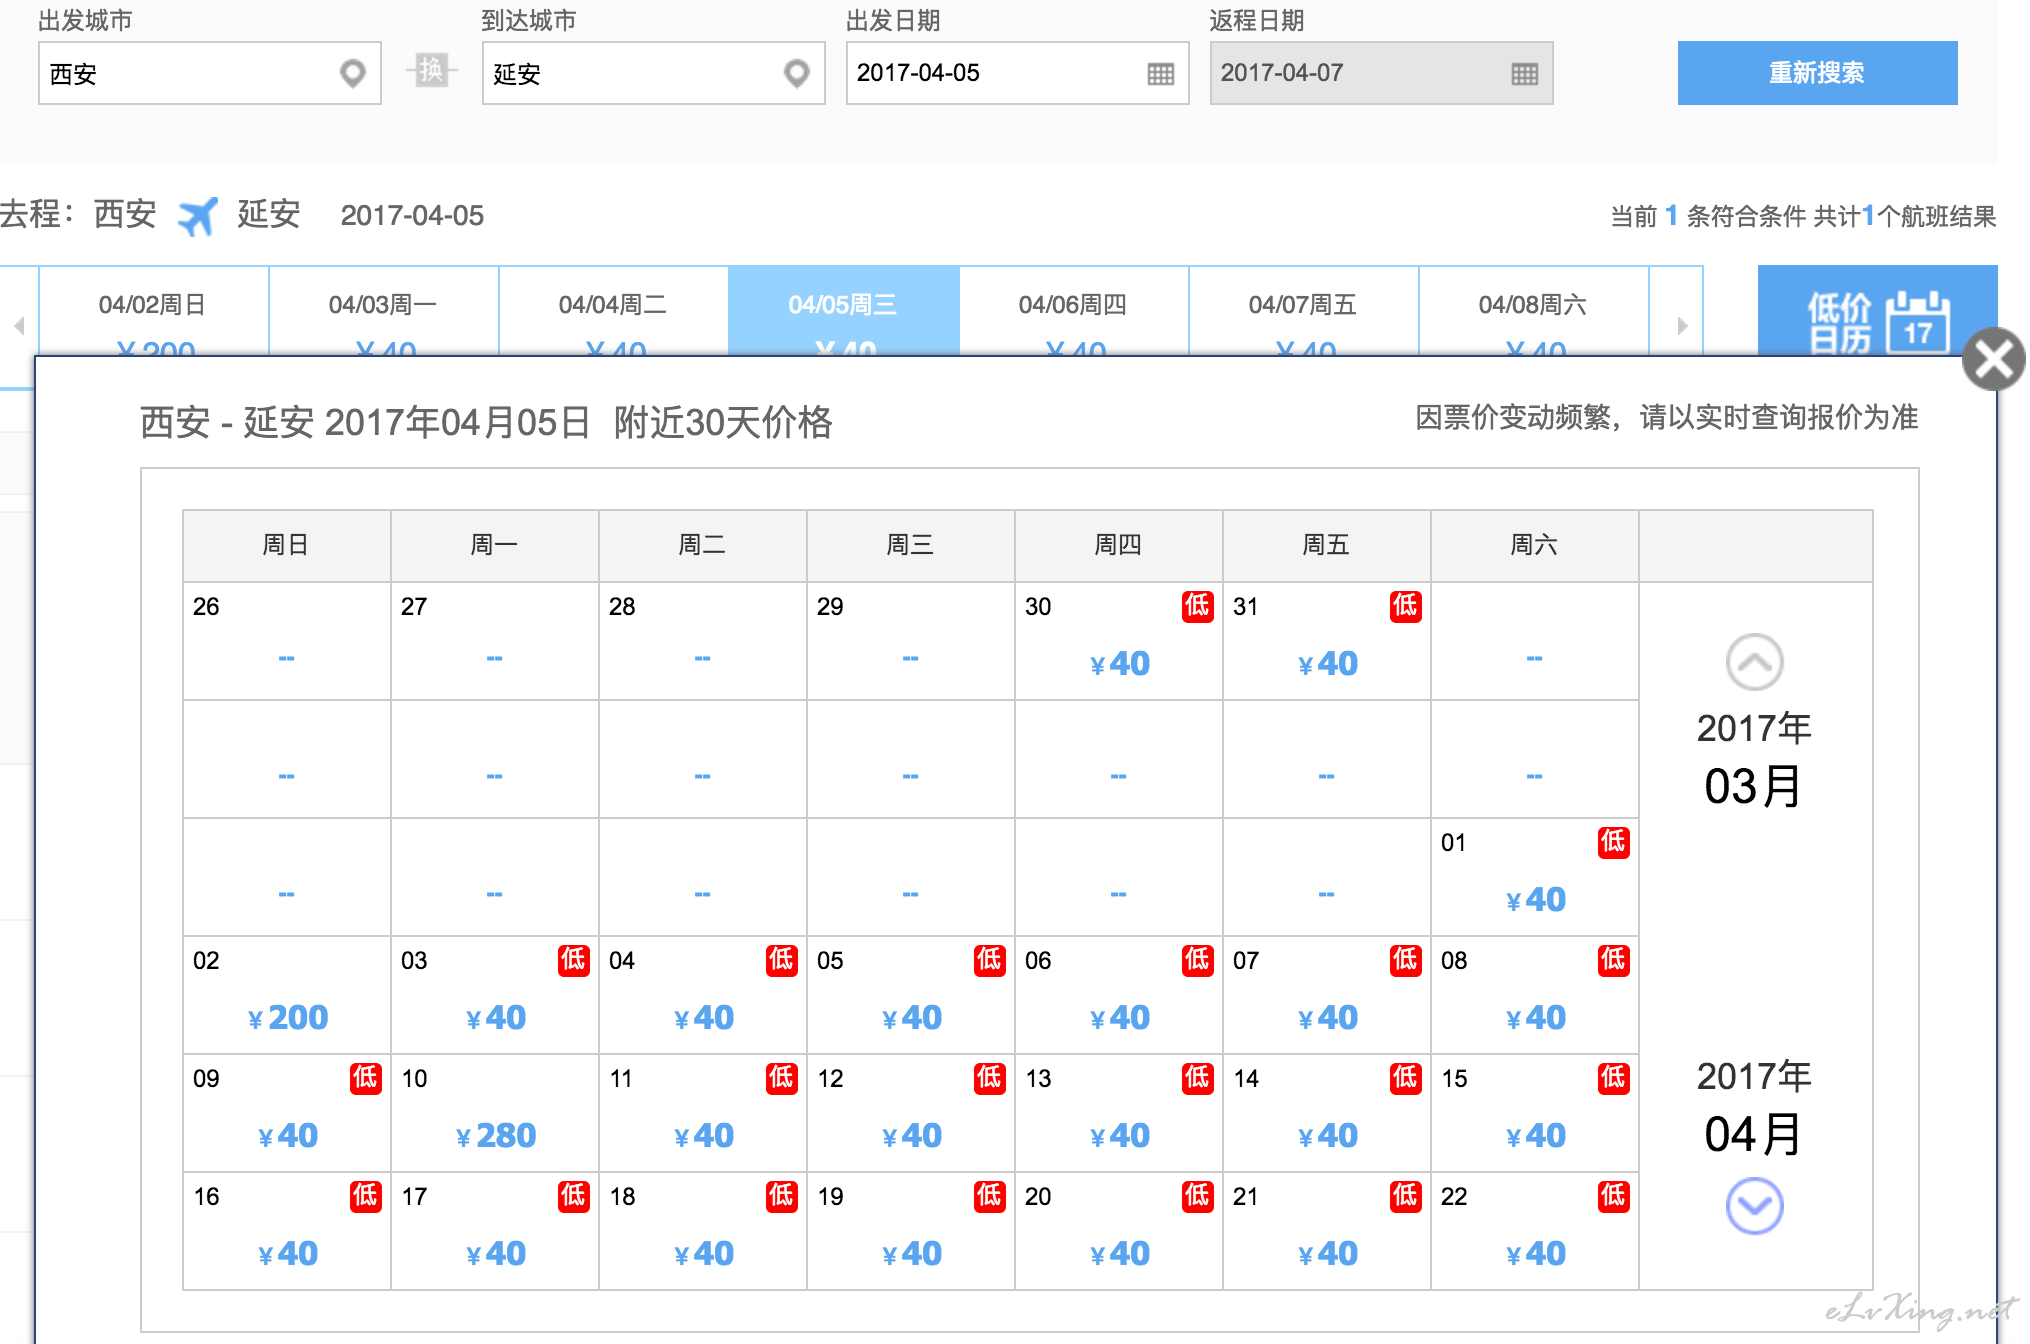Go to previous month with up arrow
2030x1344 pixels.
pyautogui.click(x=1754, y=662)
